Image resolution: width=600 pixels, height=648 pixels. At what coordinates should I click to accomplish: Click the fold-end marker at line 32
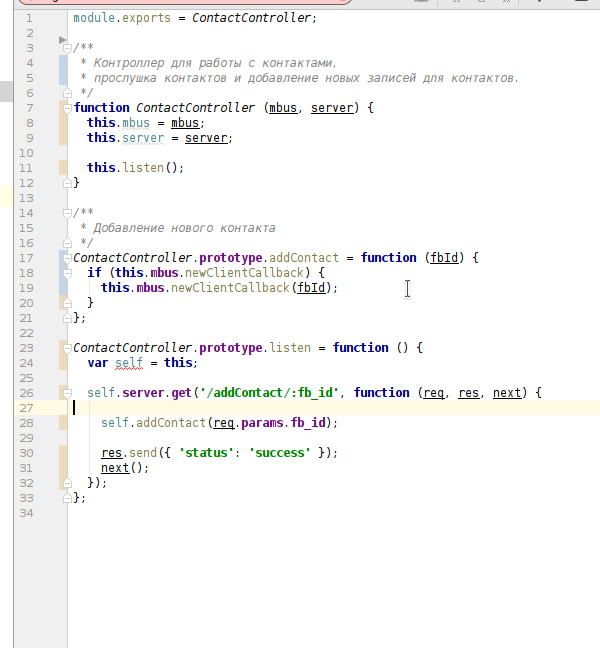click(x=67, y=483)
